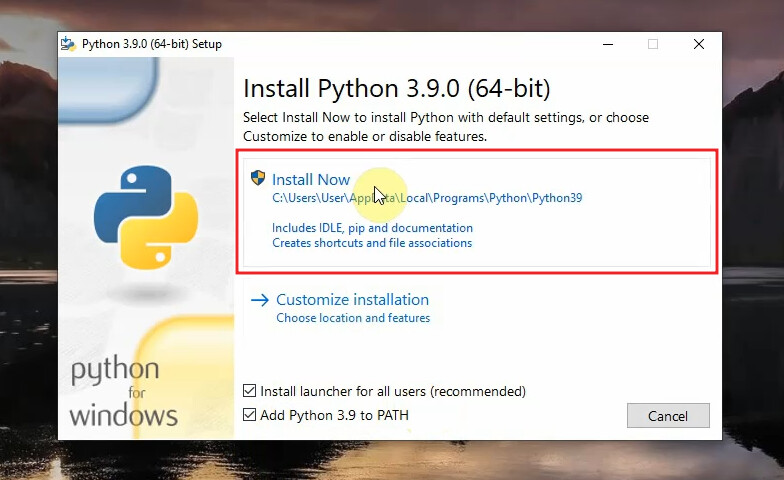Screen dimensions: 784x480
Task: Click the blue and yellow Python logo
Action: (146, 219)
